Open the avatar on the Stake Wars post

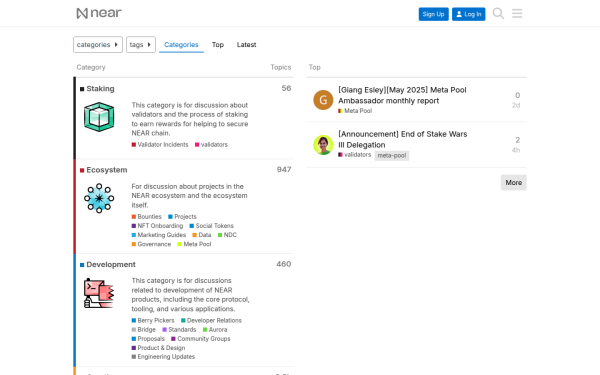[x=323, y=145]
